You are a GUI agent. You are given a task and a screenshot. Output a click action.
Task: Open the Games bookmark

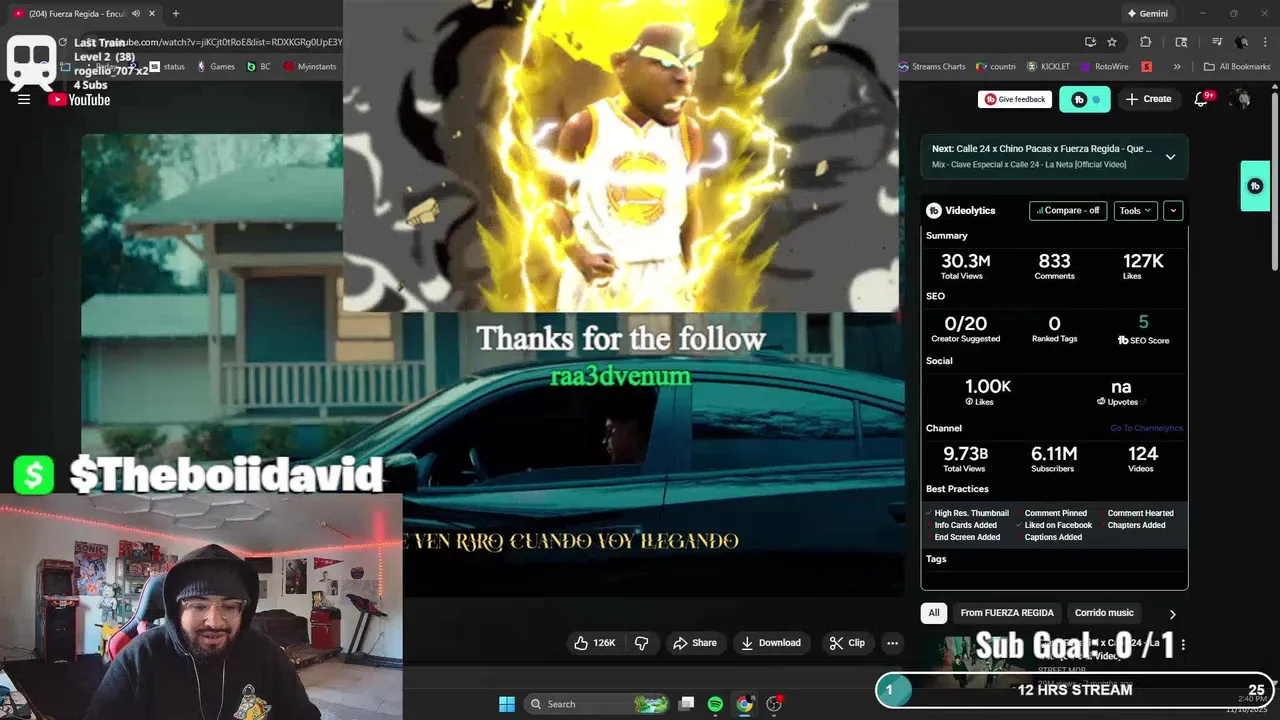[x=216, y=67]
